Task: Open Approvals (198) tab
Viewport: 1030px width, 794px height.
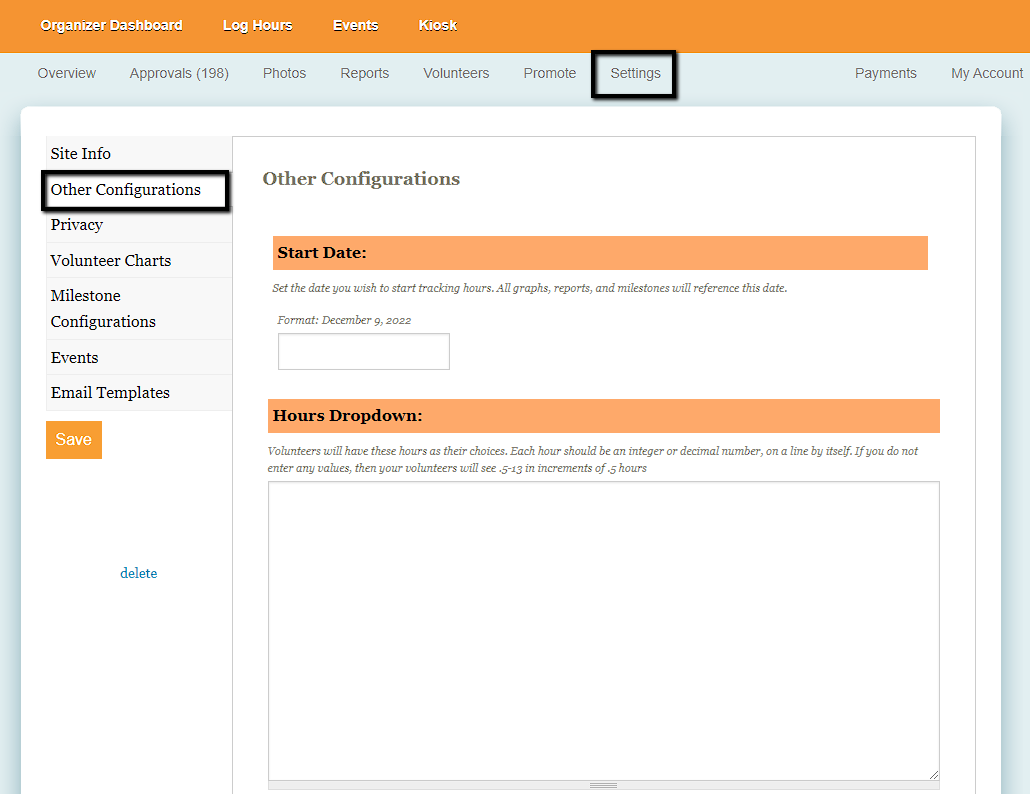Action: (x=179, y=73)
